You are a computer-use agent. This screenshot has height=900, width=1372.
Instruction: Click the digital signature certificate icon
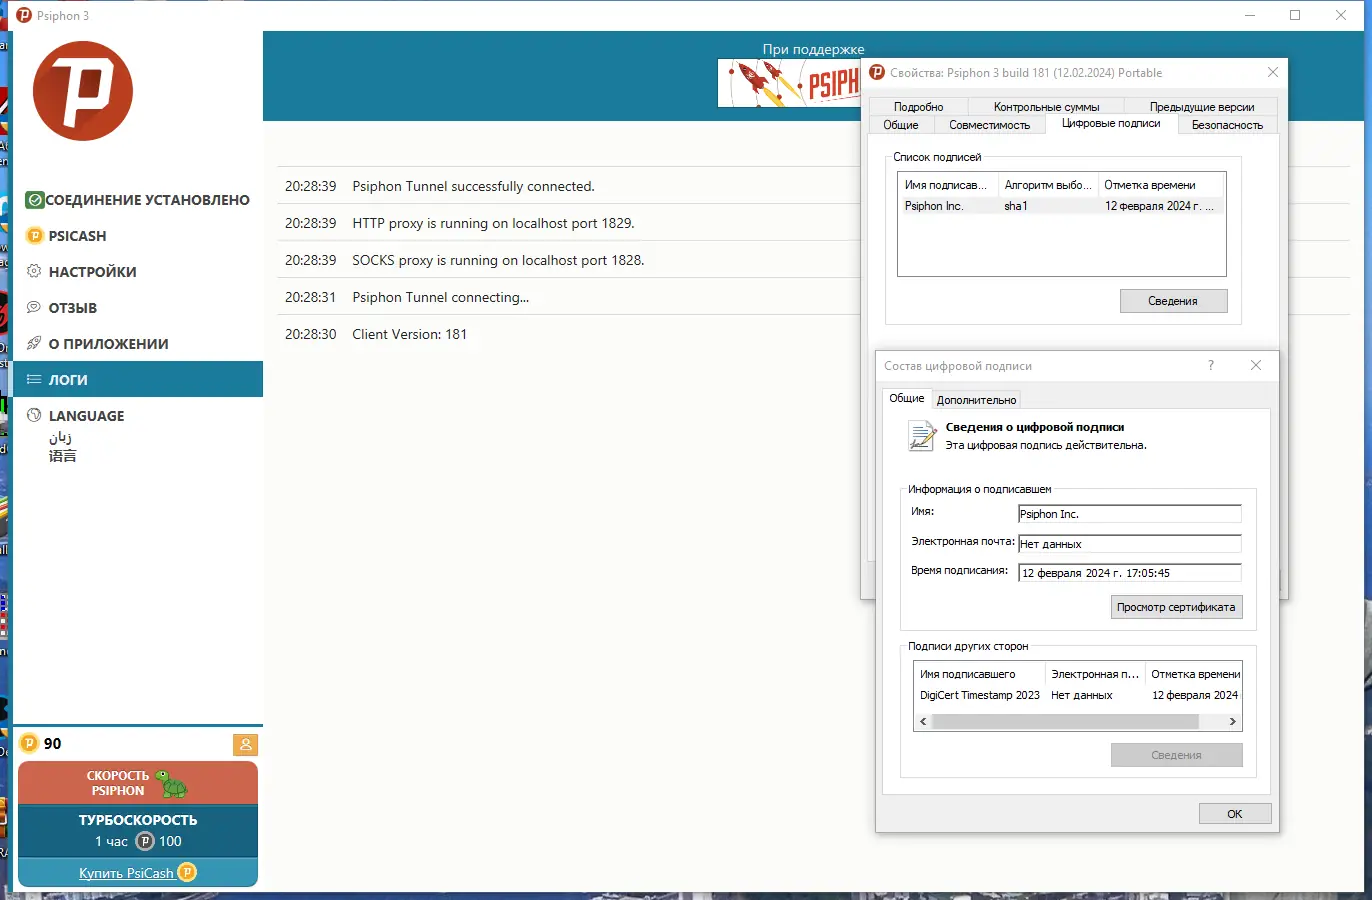tap(921, 436)
